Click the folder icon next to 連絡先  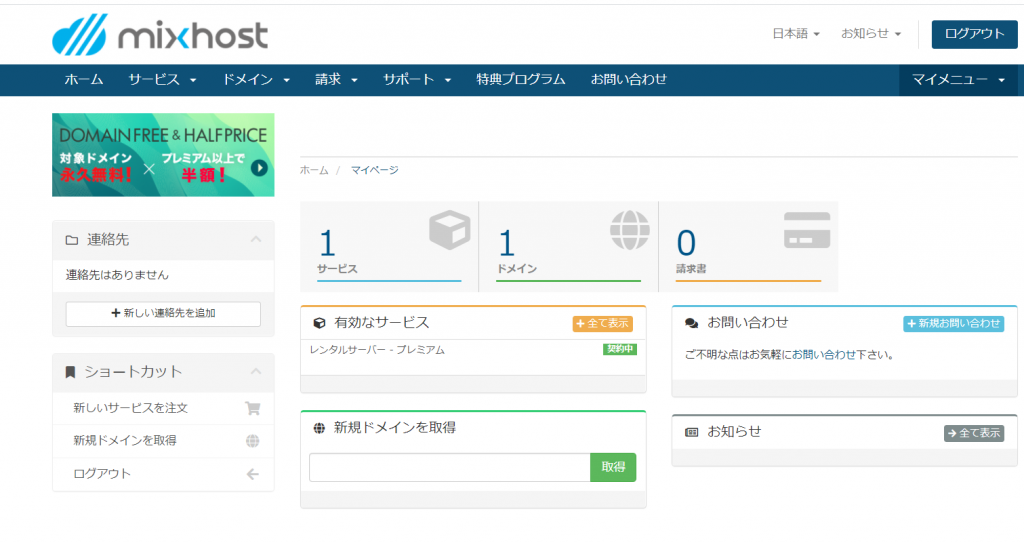(72, 240)
